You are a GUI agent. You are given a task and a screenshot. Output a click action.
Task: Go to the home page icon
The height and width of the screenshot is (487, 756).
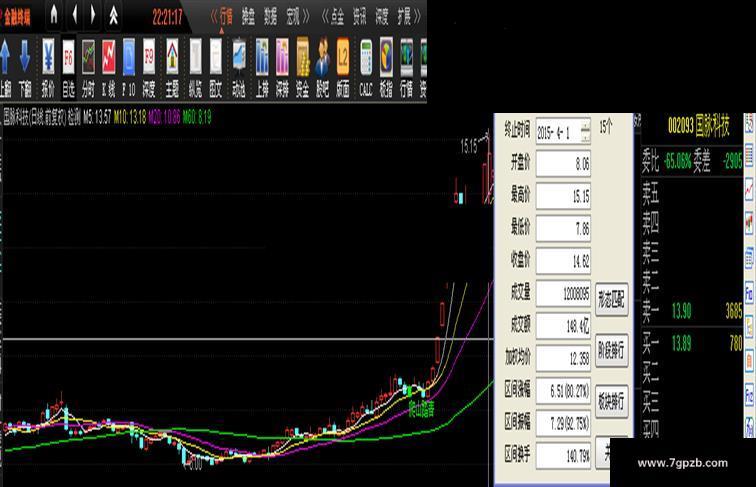tap(54, 15)
